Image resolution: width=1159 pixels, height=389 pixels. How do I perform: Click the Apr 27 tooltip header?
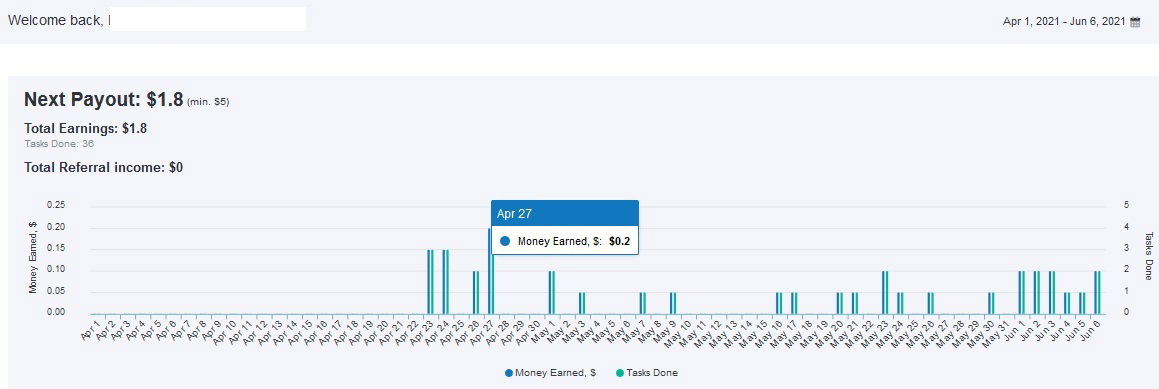565,214
